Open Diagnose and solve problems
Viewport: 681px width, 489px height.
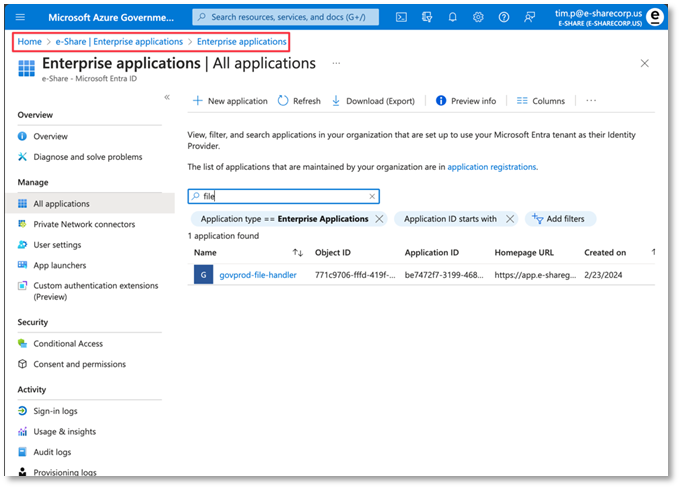[80, 157]
